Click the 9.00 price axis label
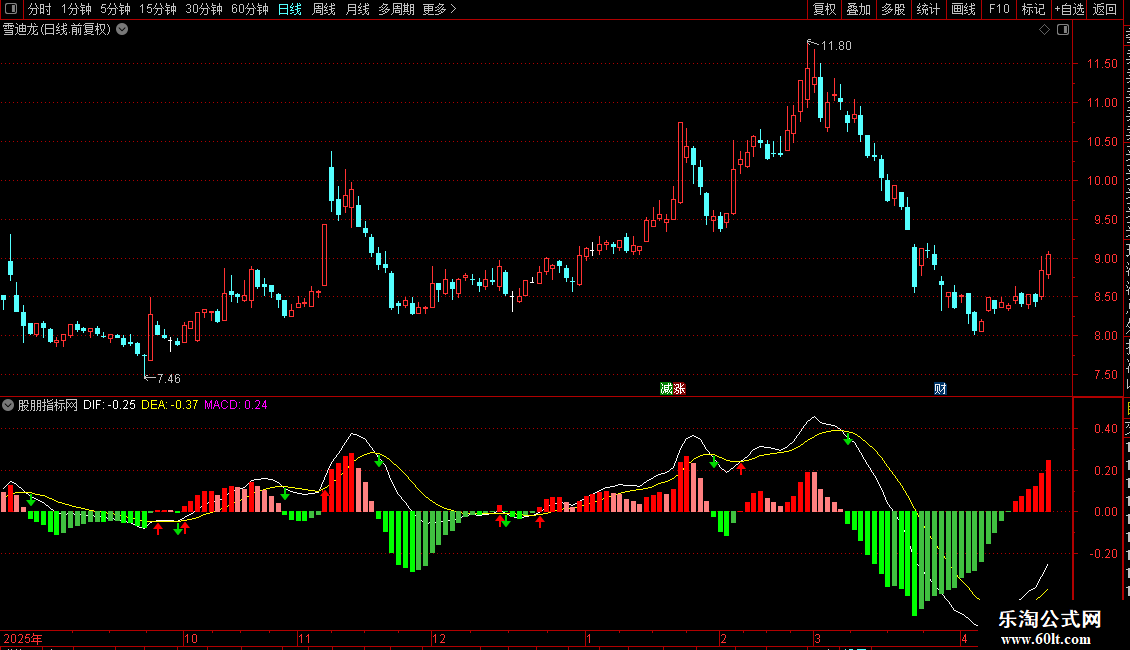 tap(1105, 259)
